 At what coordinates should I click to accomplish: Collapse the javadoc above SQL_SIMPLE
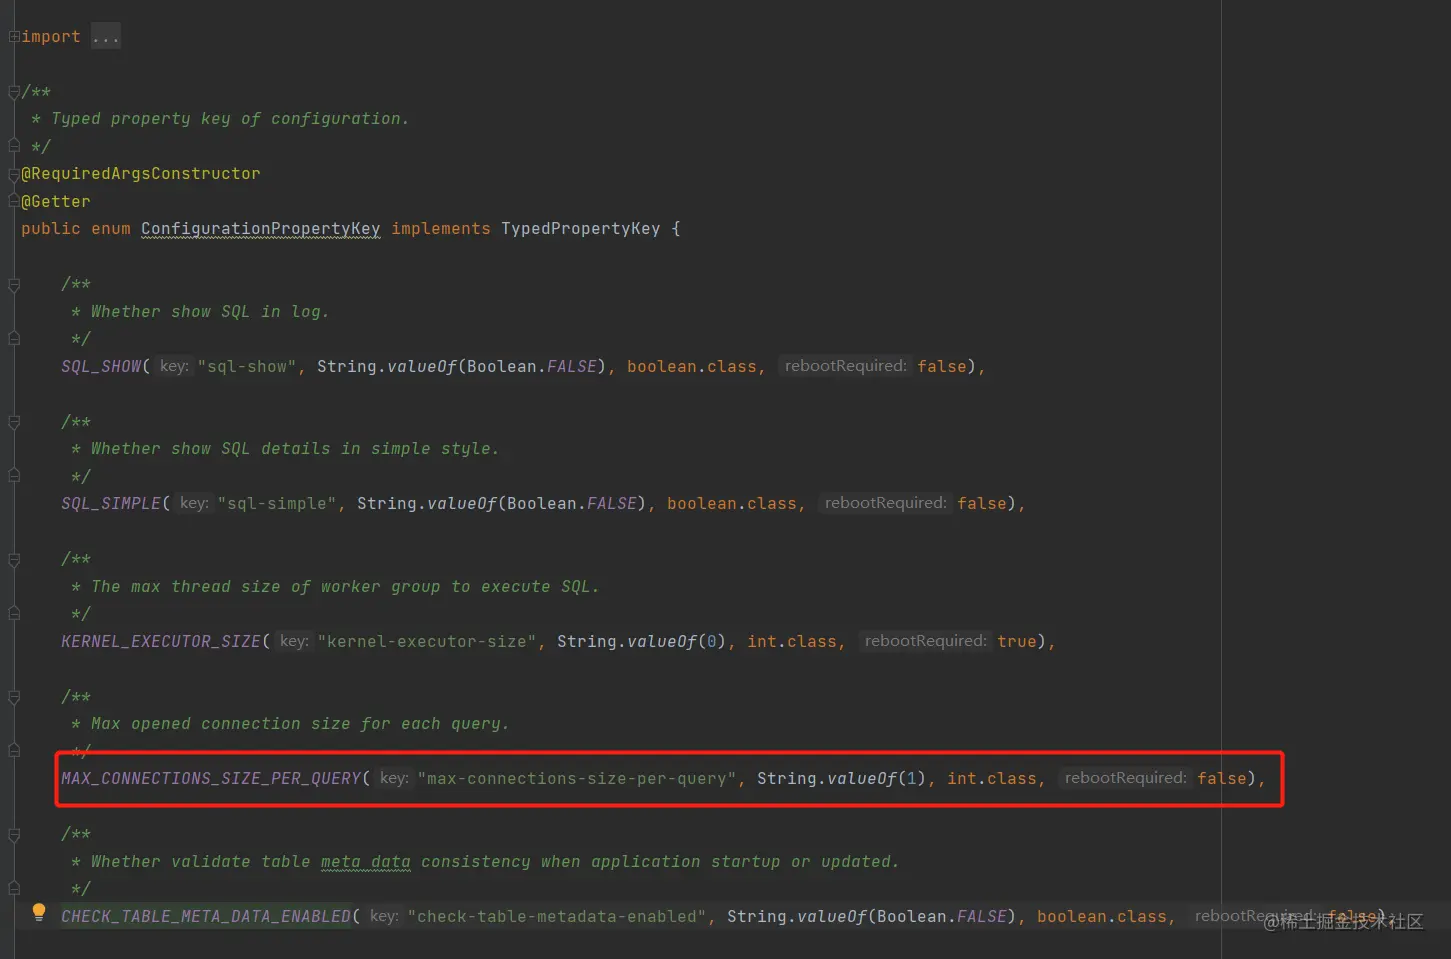(14, 423)
